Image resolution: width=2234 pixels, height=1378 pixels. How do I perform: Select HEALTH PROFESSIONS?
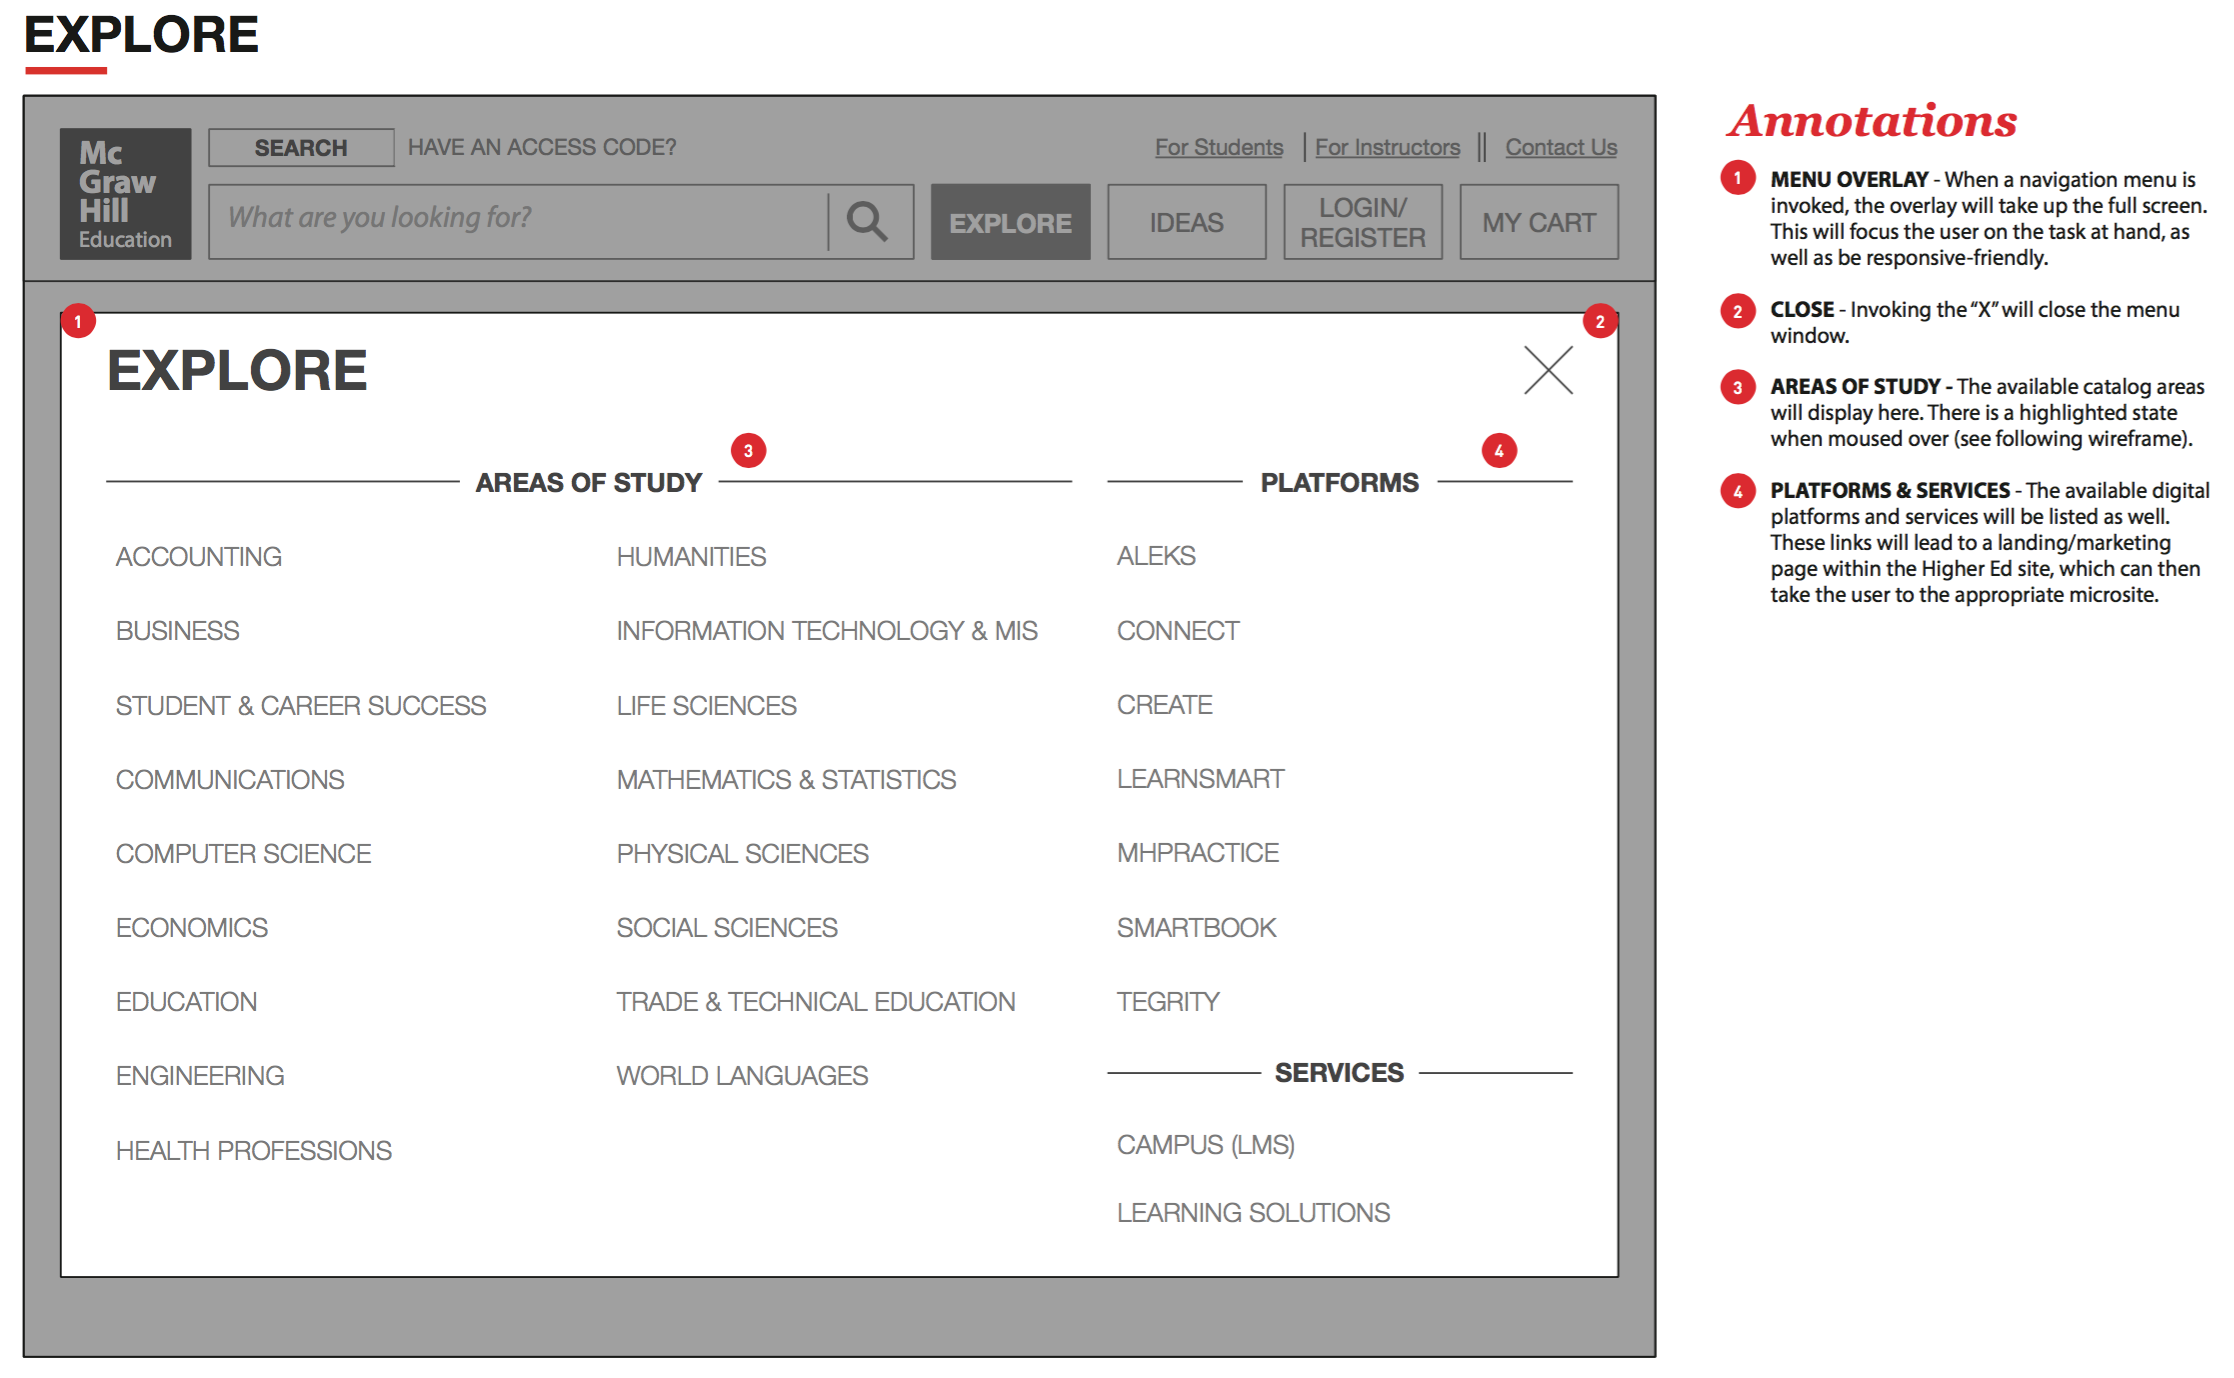point(254,1150)
